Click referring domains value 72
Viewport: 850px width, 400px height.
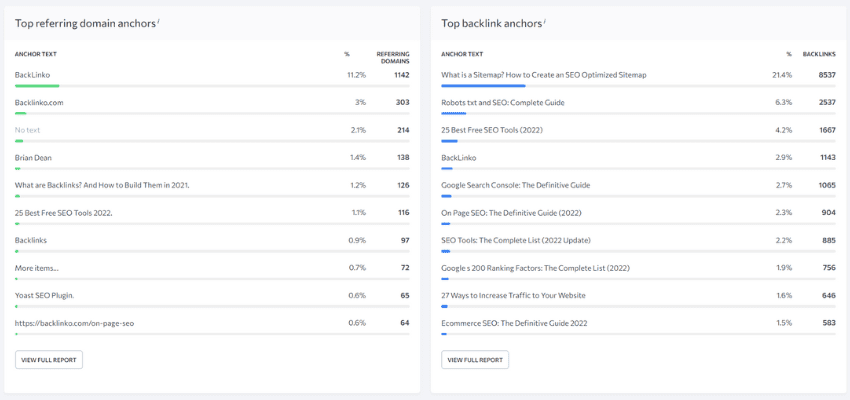pyautogui.click(x=405, y=268)
